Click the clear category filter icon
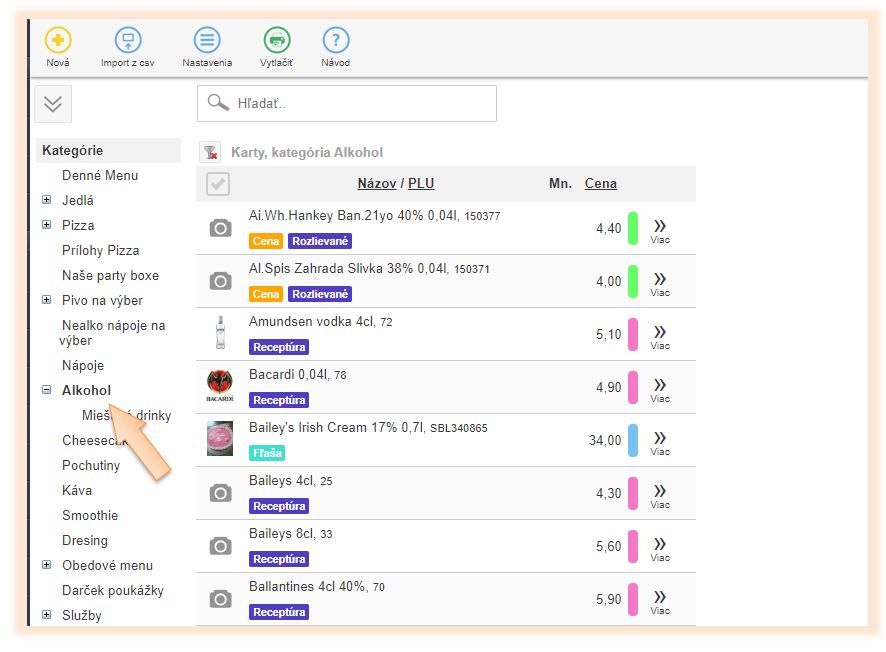Screen dimensions: 886x652 coord(210,152)
